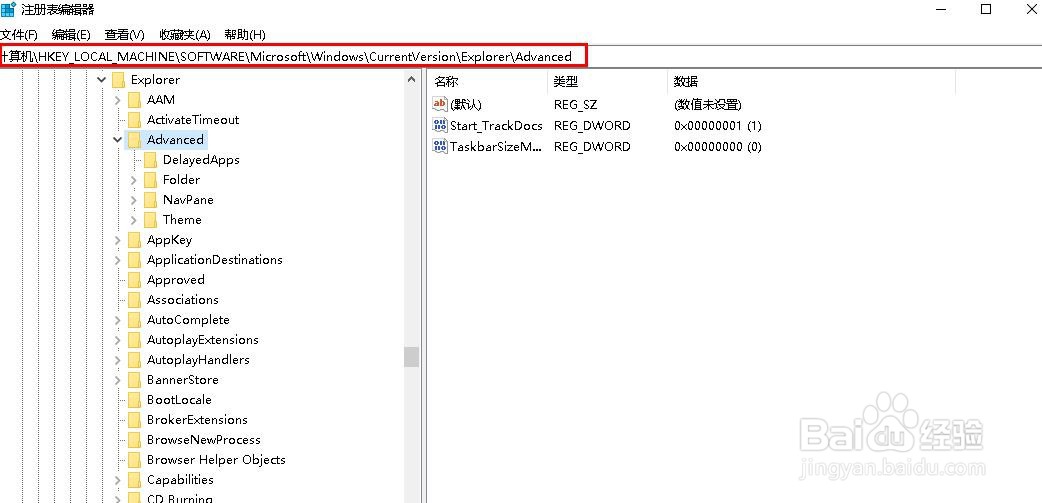Select the AutoplayHandlers key
The height and width of the screenshot is (503, 1042).
tap(198, 359)
